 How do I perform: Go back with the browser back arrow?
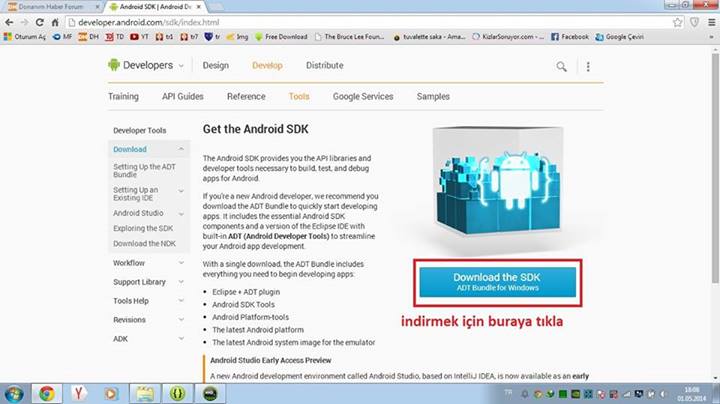pos(9,22)
